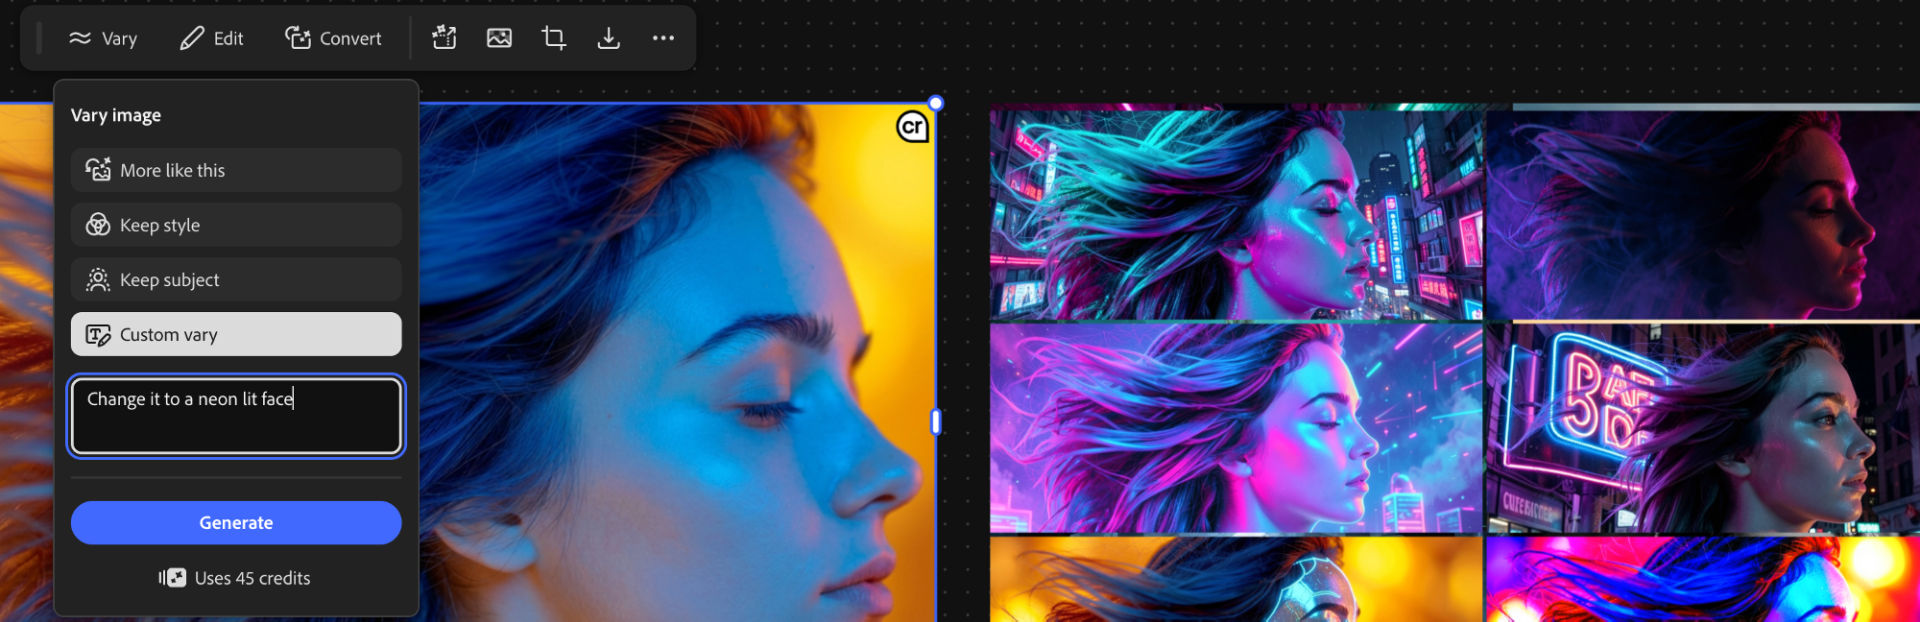Image resolution: width=1920 pixels, height=622 pixels.
Task: Choose the More like this option
Action: click(236, 170)
